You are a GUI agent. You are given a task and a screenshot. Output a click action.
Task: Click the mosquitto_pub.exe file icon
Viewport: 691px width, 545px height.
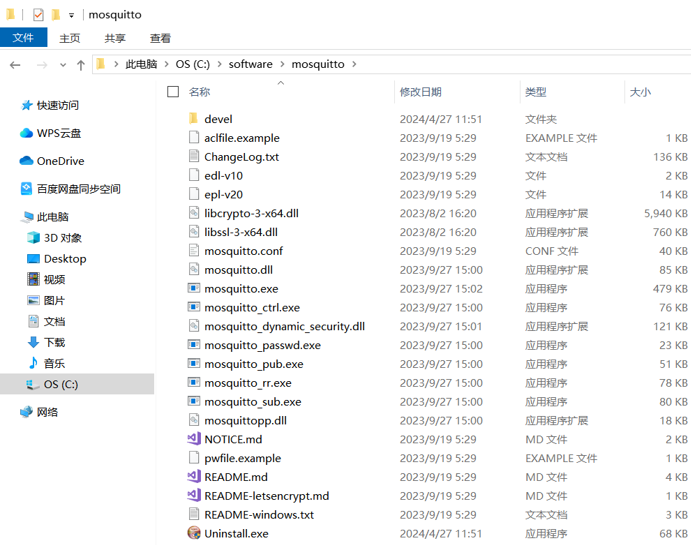point(194,364)
